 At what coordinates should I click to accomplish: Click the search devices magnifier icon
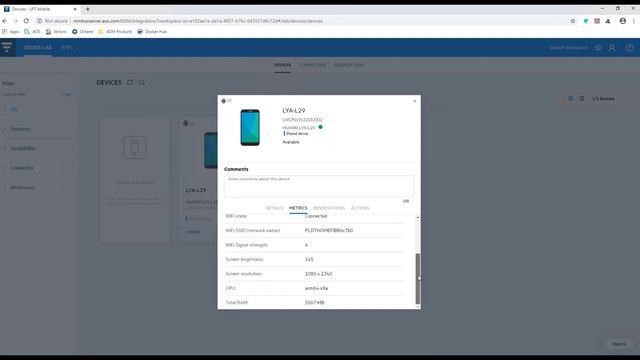coord(142,83)
